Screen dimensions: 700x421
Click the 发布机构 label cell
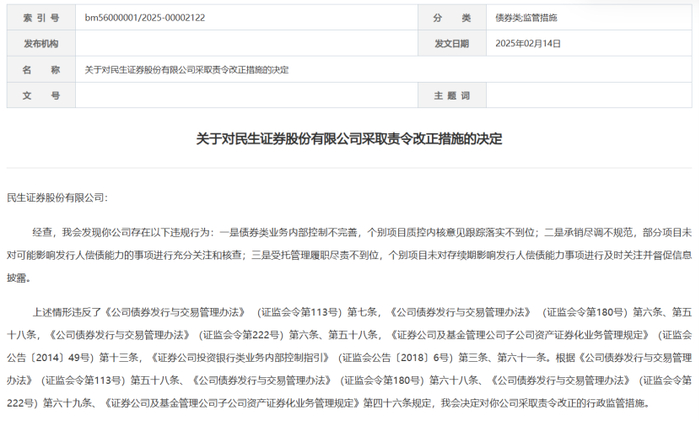click(41, 44)
